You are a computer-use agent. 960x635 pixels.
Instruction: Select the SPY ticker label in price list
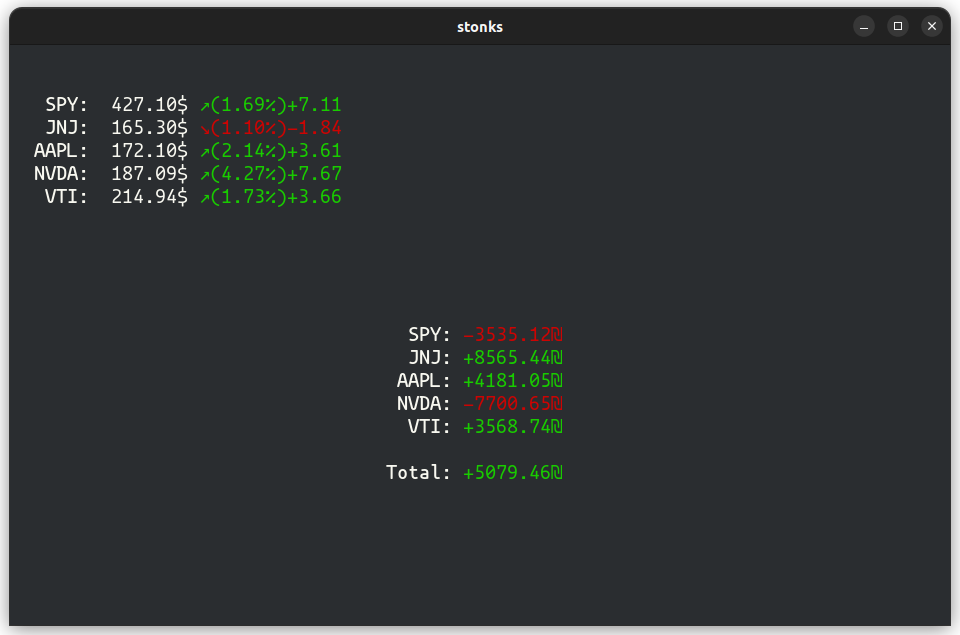pos(66,105)
